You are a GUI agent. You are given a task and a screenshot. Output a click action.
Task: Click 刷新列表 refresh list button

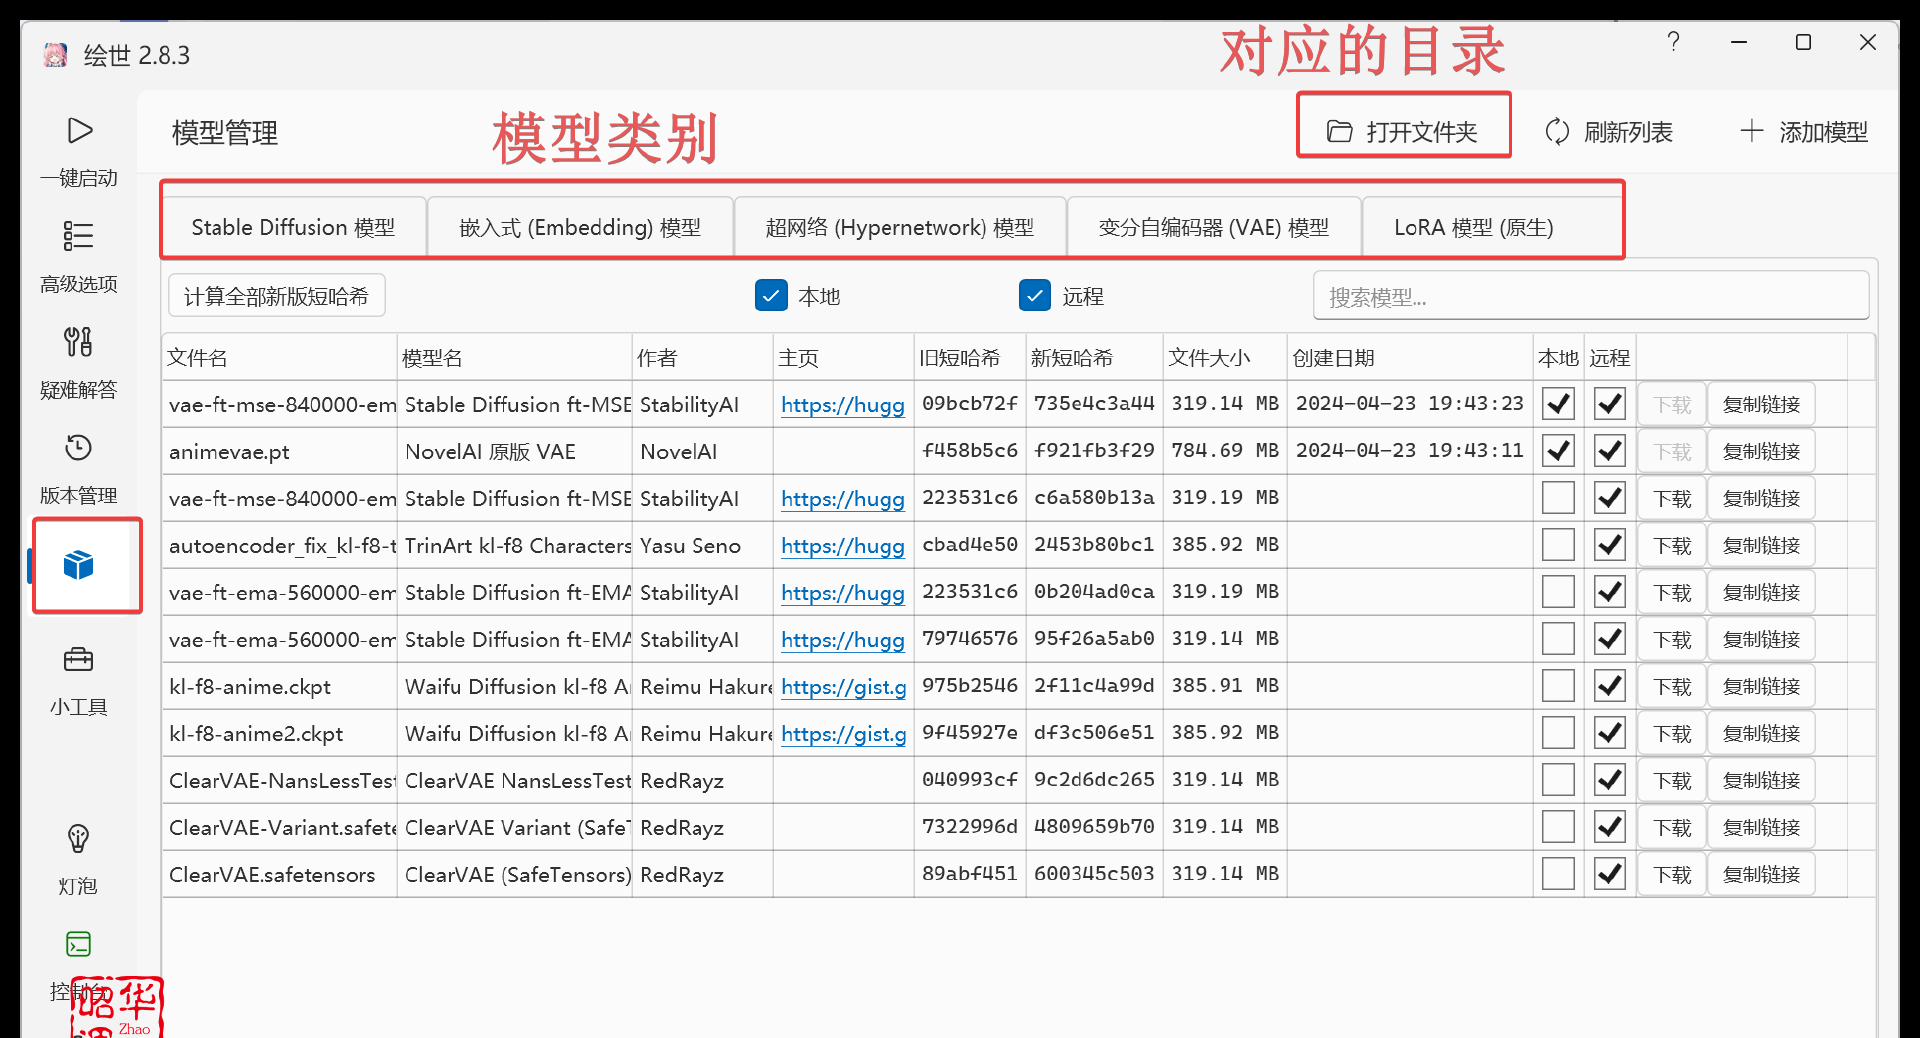1608,132
